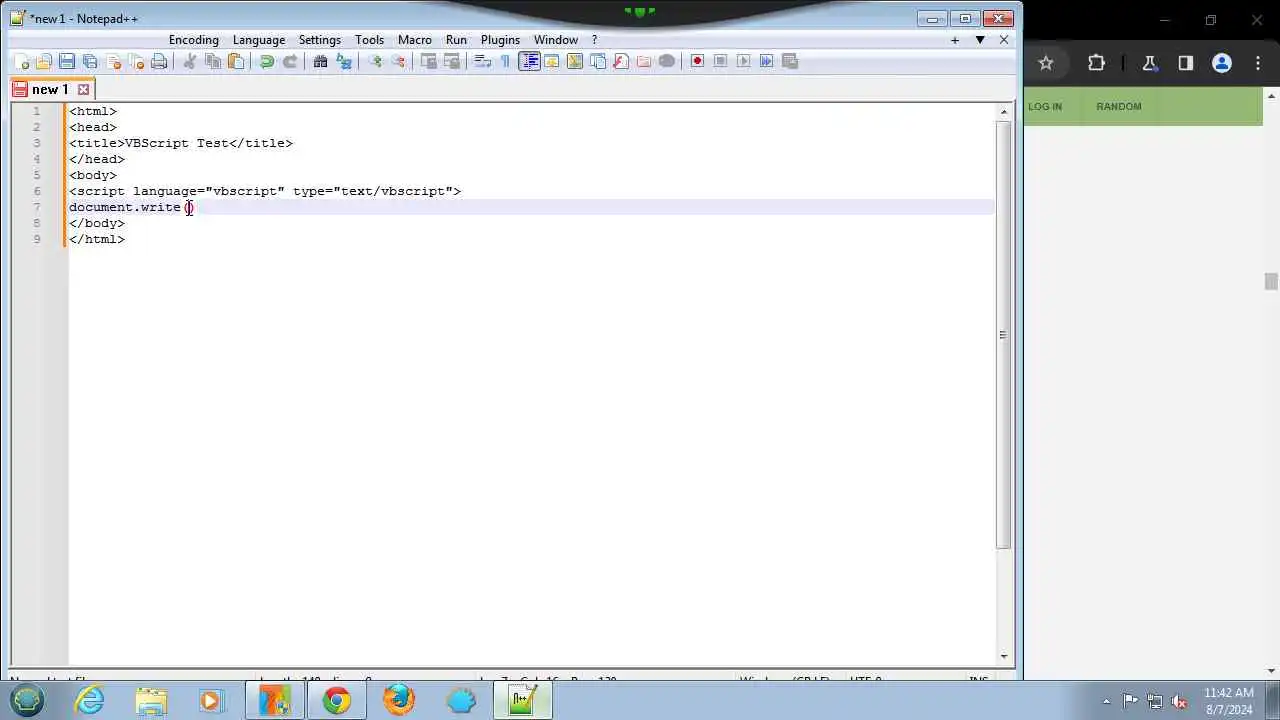1280x720 pixels.
Task: Open the Settings menu
Action: click(320, 40)
